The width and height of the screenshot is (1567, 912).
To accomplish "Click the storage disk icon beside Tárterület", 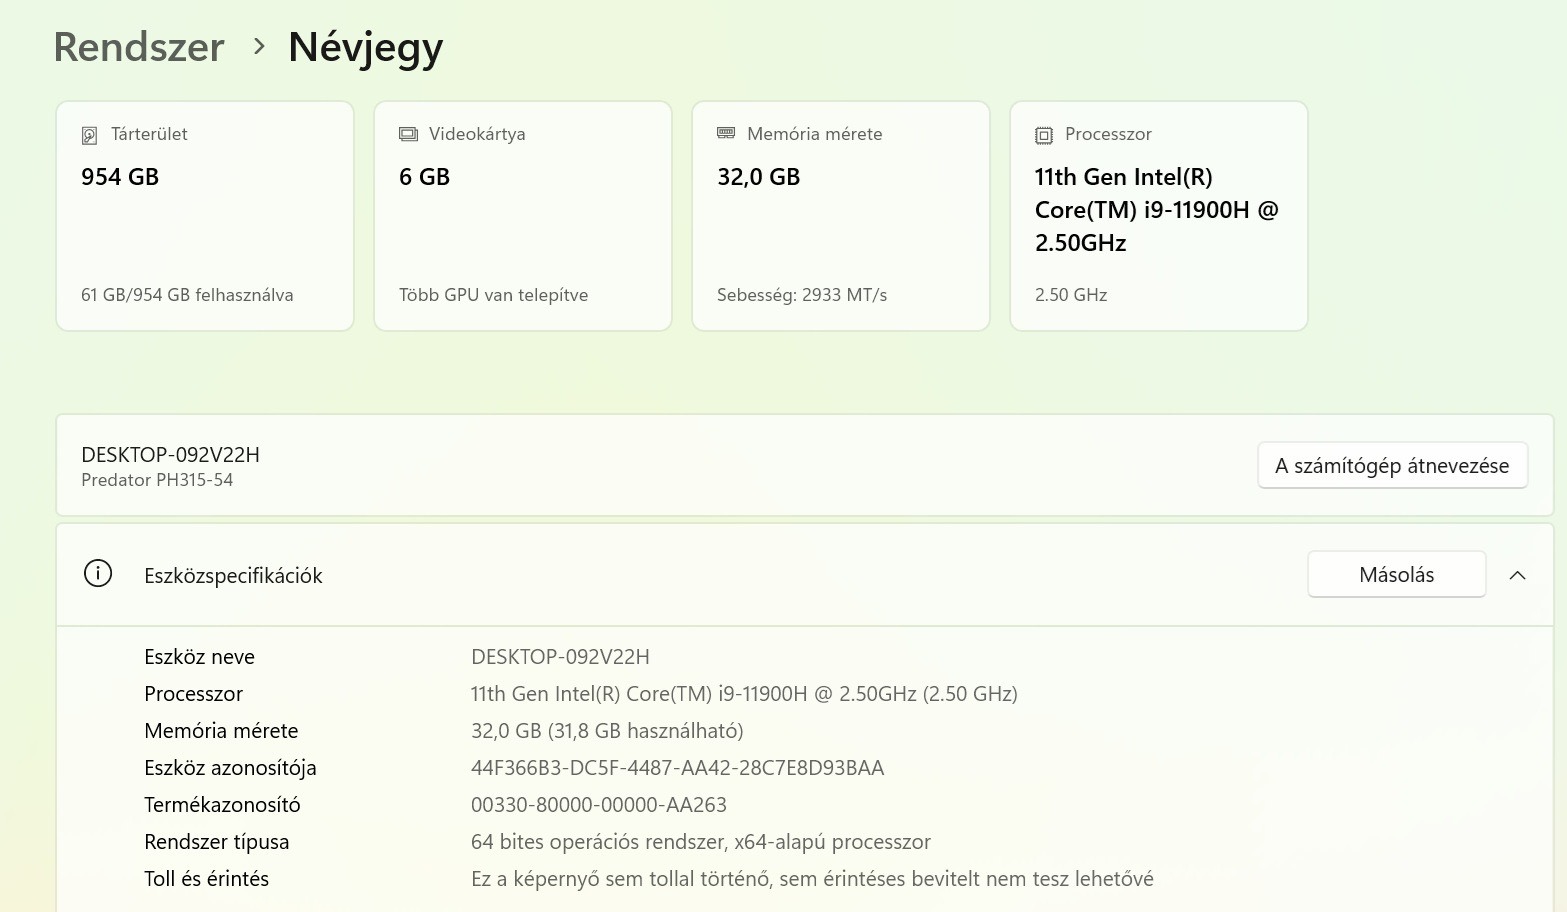I will coord(89,135).
